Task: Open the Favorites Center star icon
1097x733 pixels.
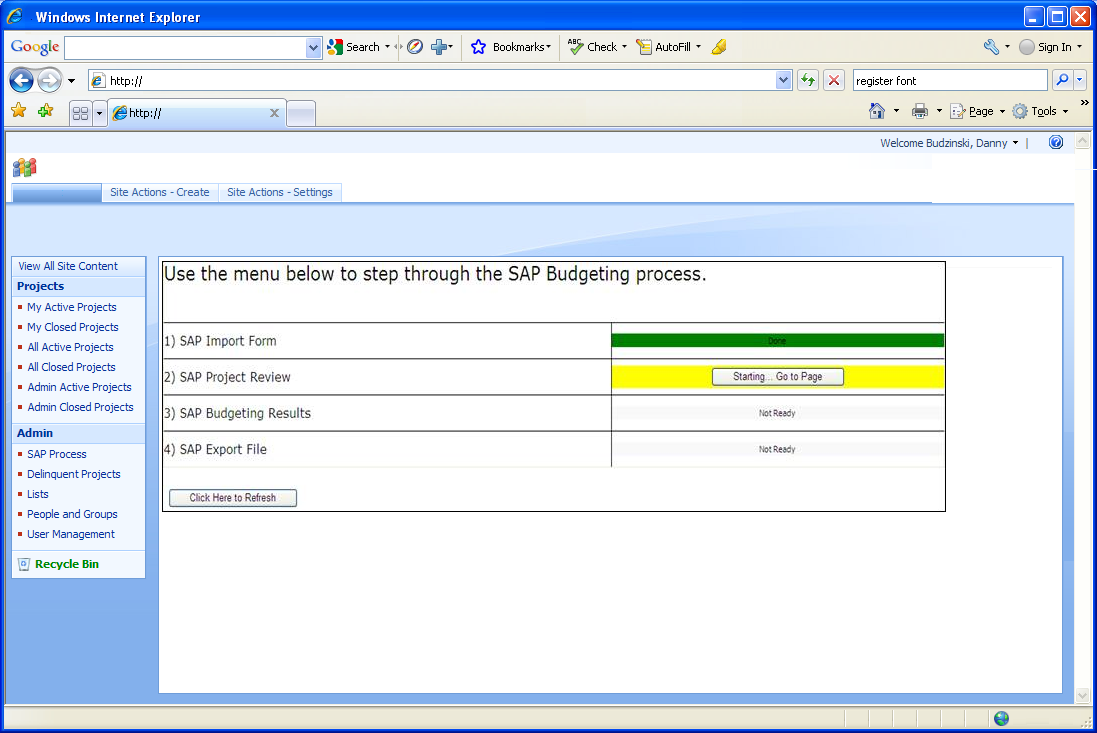Action: pyautogui.click(x=19, y=111)
